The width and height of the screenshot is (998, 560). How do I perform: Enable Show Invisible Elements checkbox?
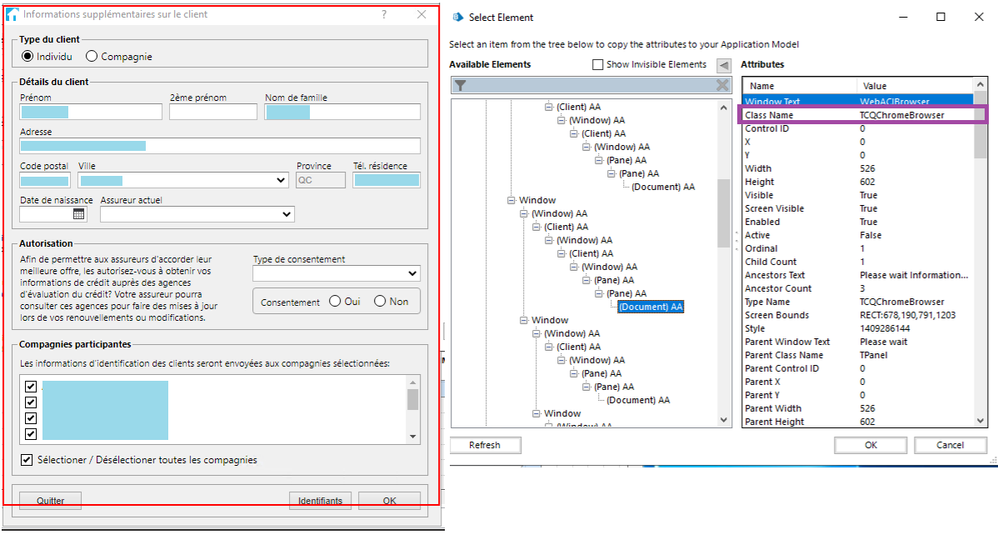click(x=598, y=65)
